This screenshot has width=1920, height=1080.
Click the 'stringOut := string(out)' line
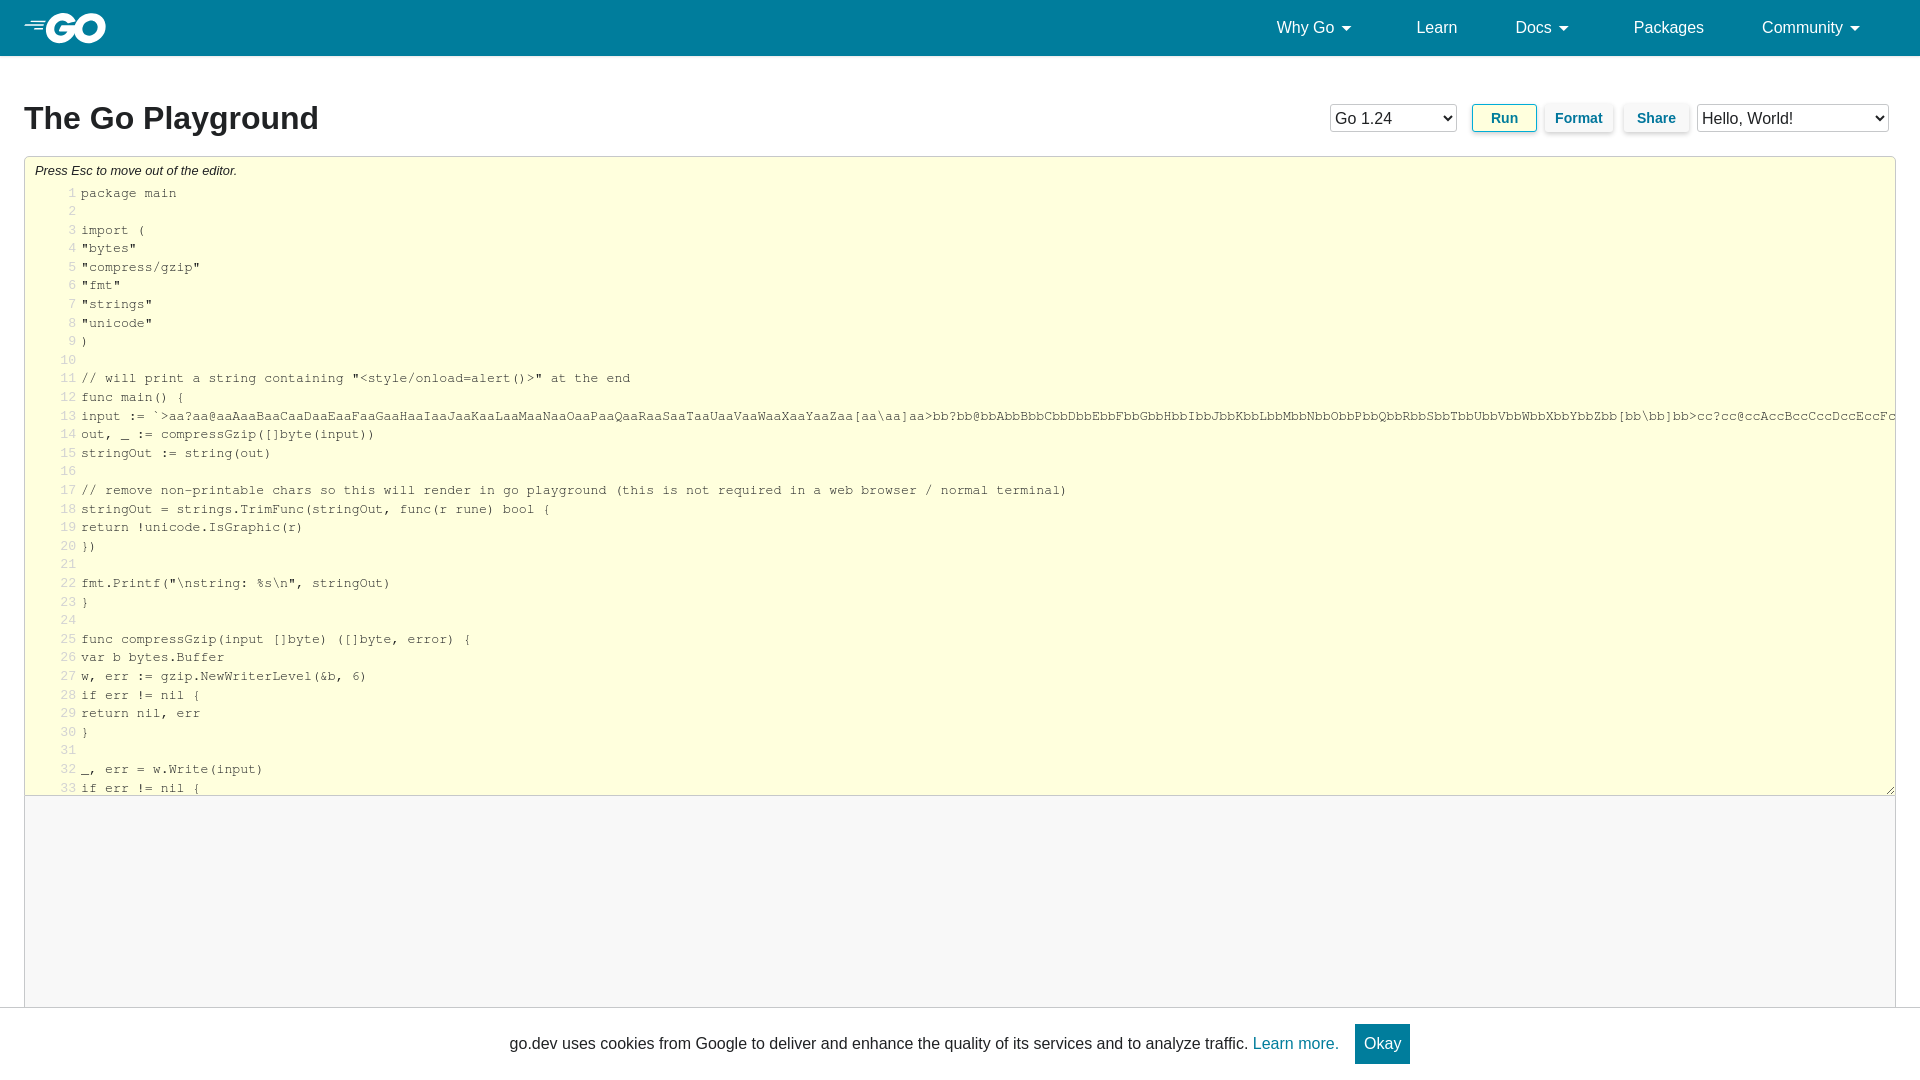[x=176, y=454]
